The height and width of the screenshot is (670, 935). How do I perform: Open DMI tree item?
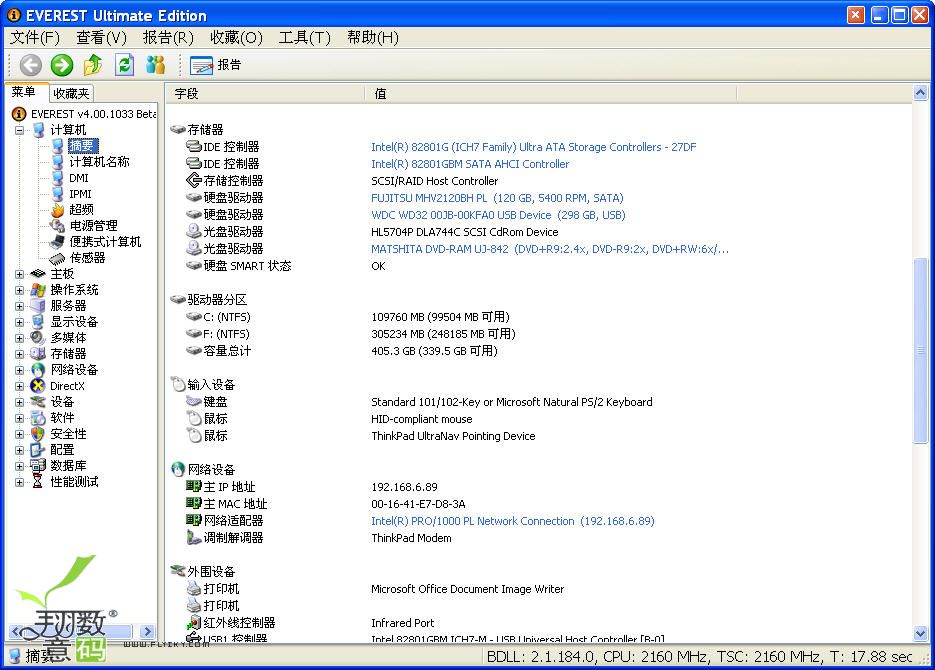point(78,178)
